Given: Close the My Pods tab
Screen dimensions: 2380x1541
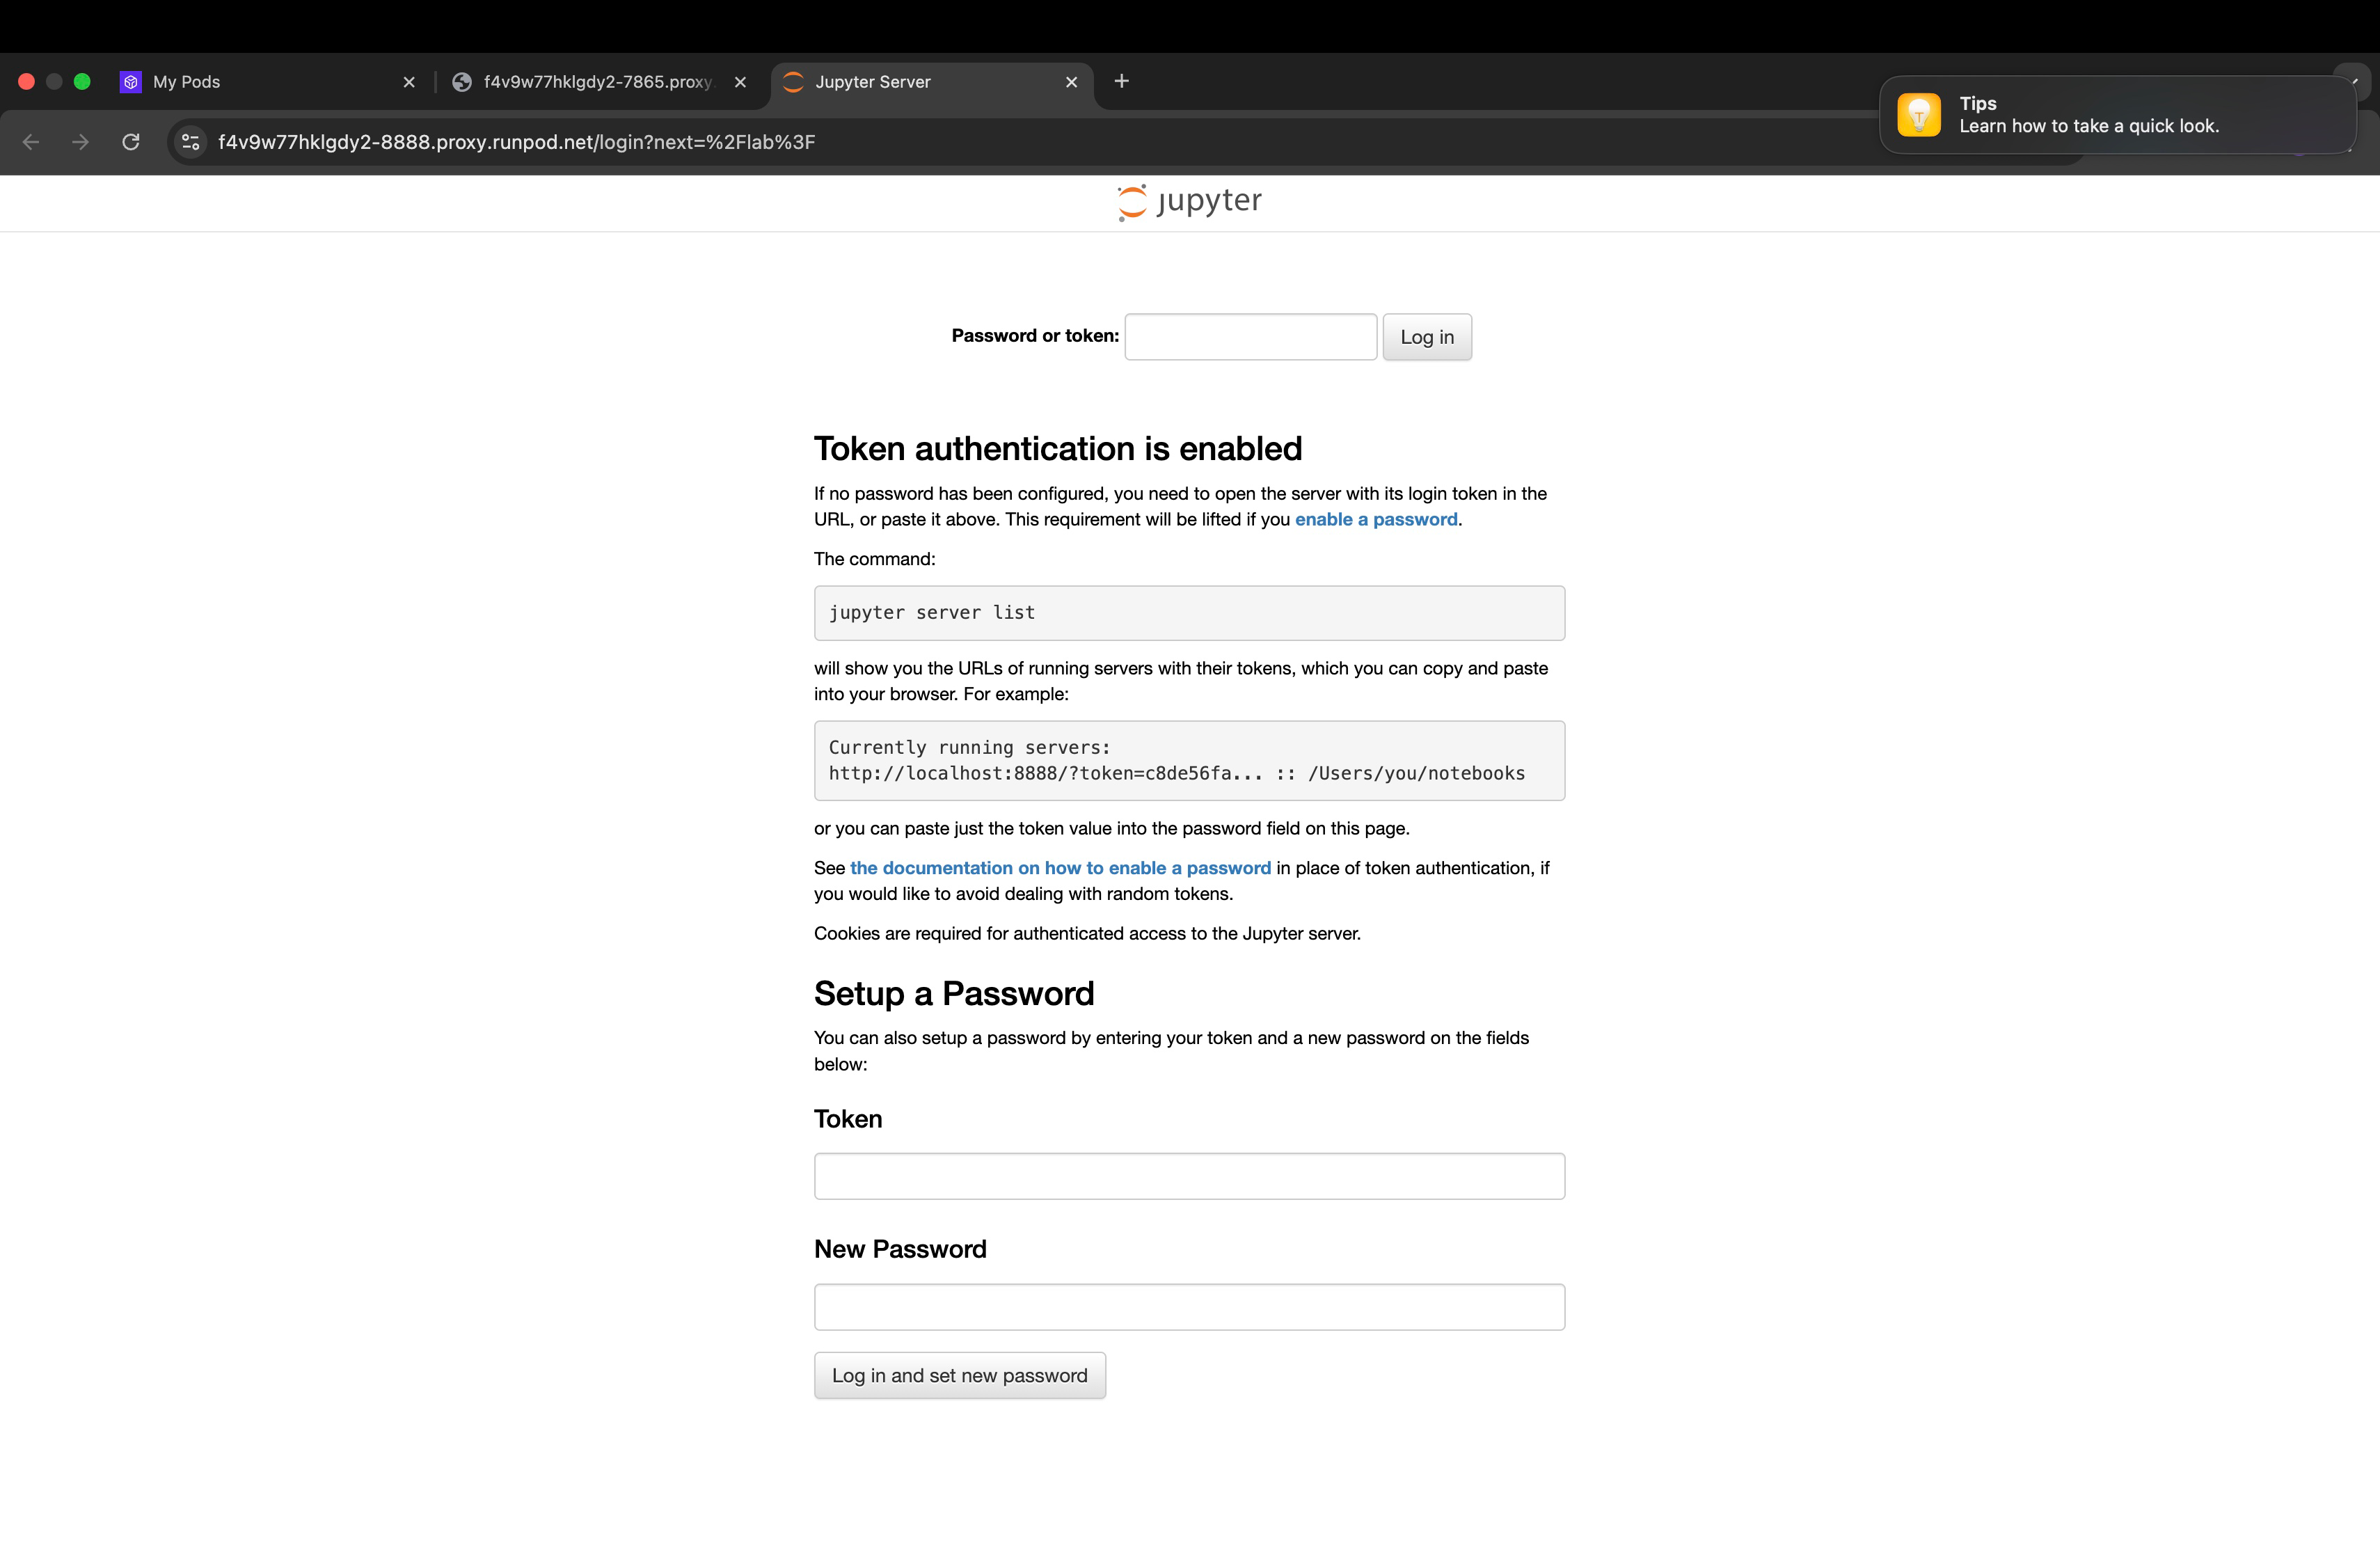Looking at the screenshot, I should (x=409, y=82).
